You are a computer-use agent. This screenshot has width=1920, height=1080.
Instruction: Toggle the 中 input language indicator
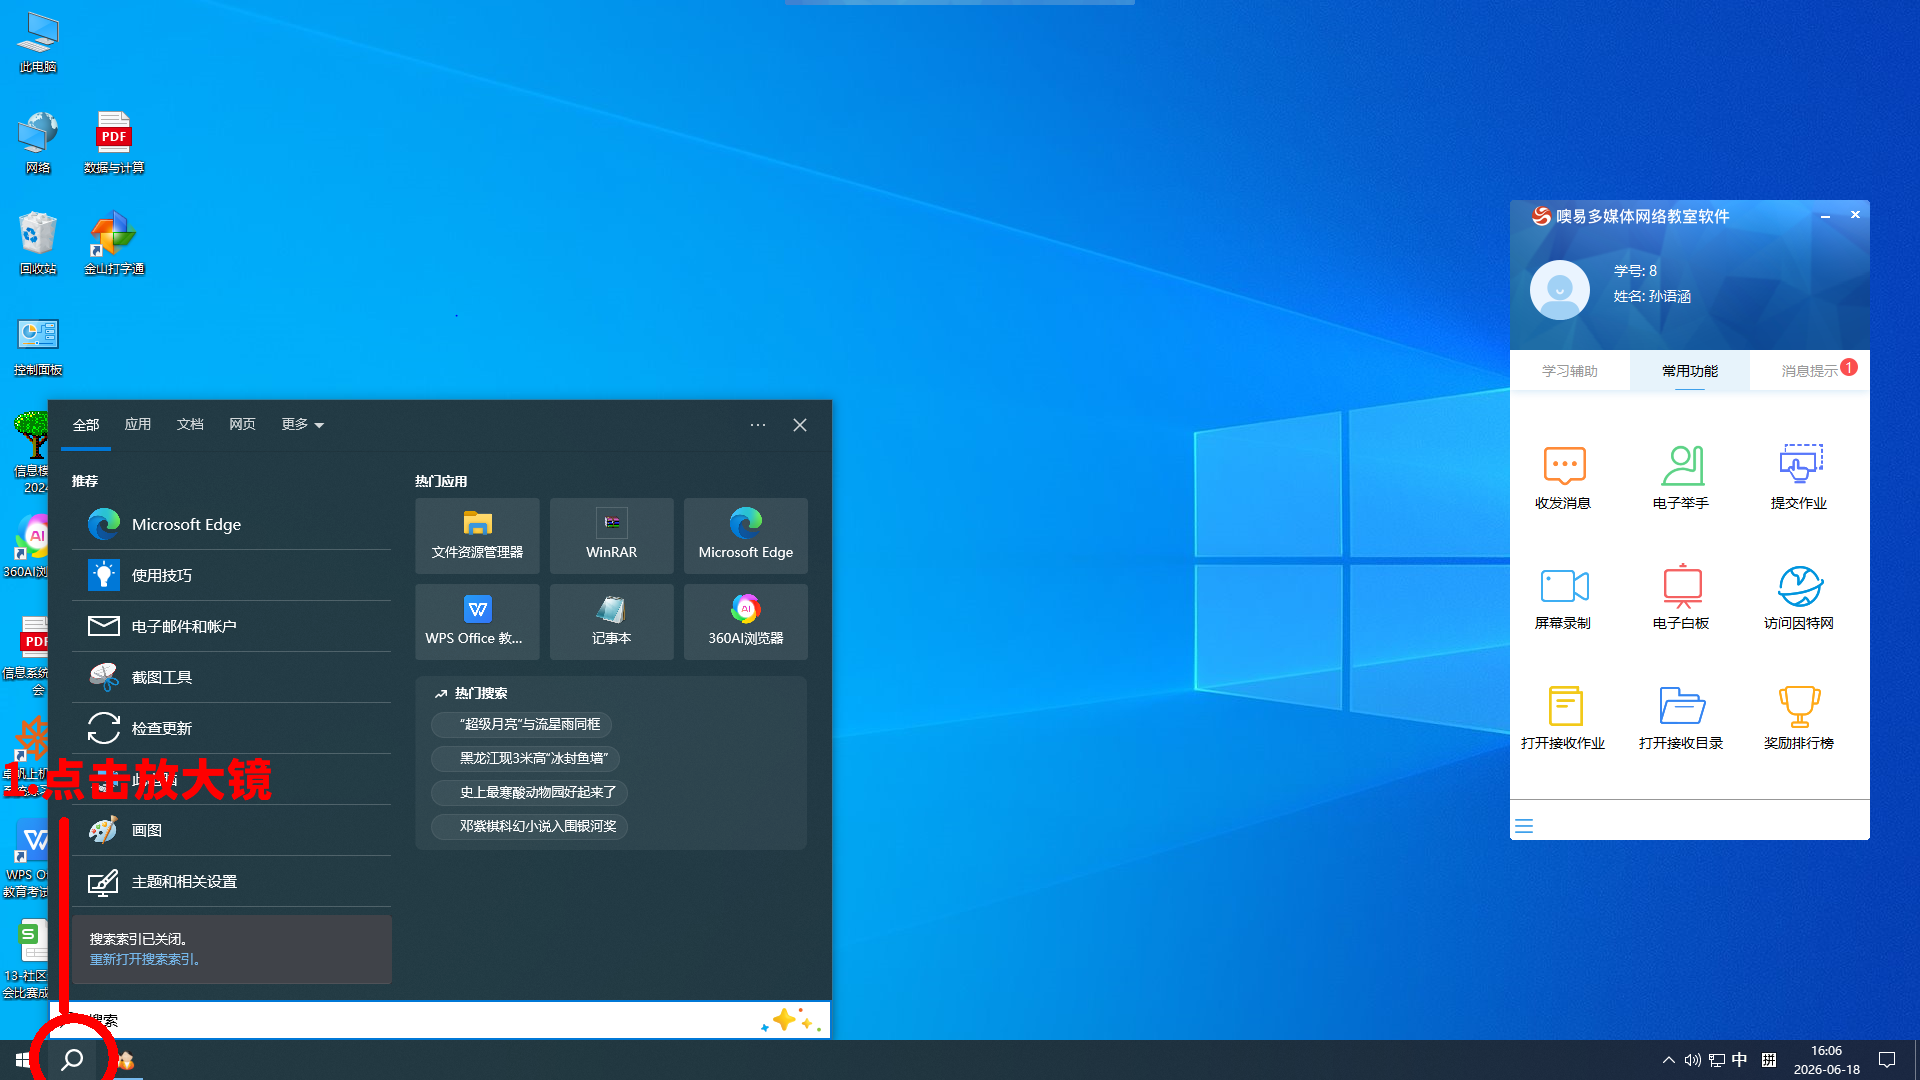(1740, 1060)
